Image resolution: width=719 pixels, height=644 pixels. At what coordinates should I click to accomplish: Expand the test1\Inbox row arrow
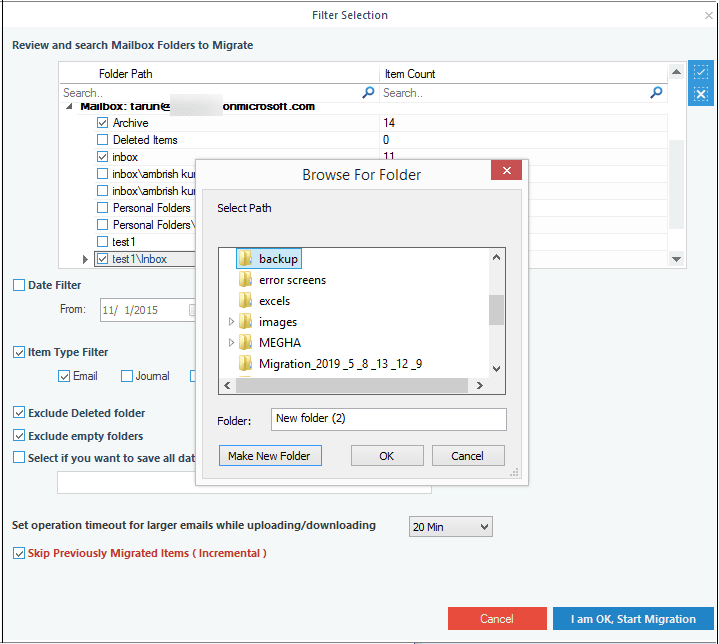tap(85, 259)
